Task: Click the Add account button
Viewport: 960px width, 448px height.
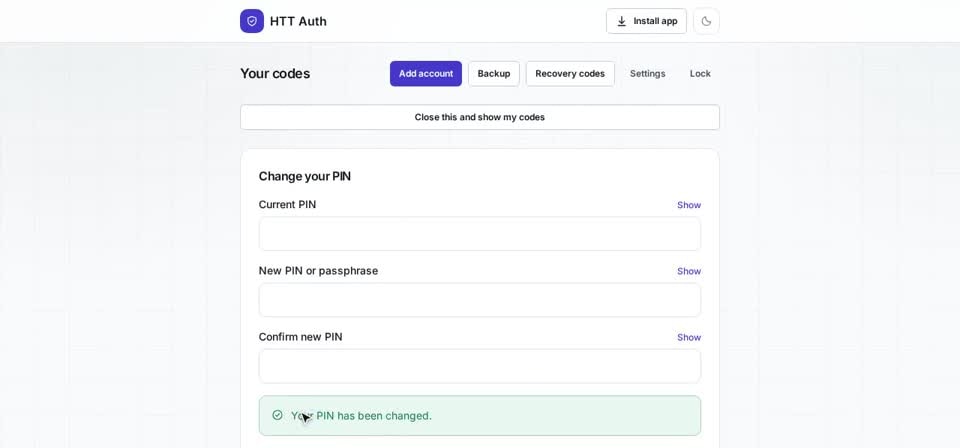Action: [x=426, y=73]
